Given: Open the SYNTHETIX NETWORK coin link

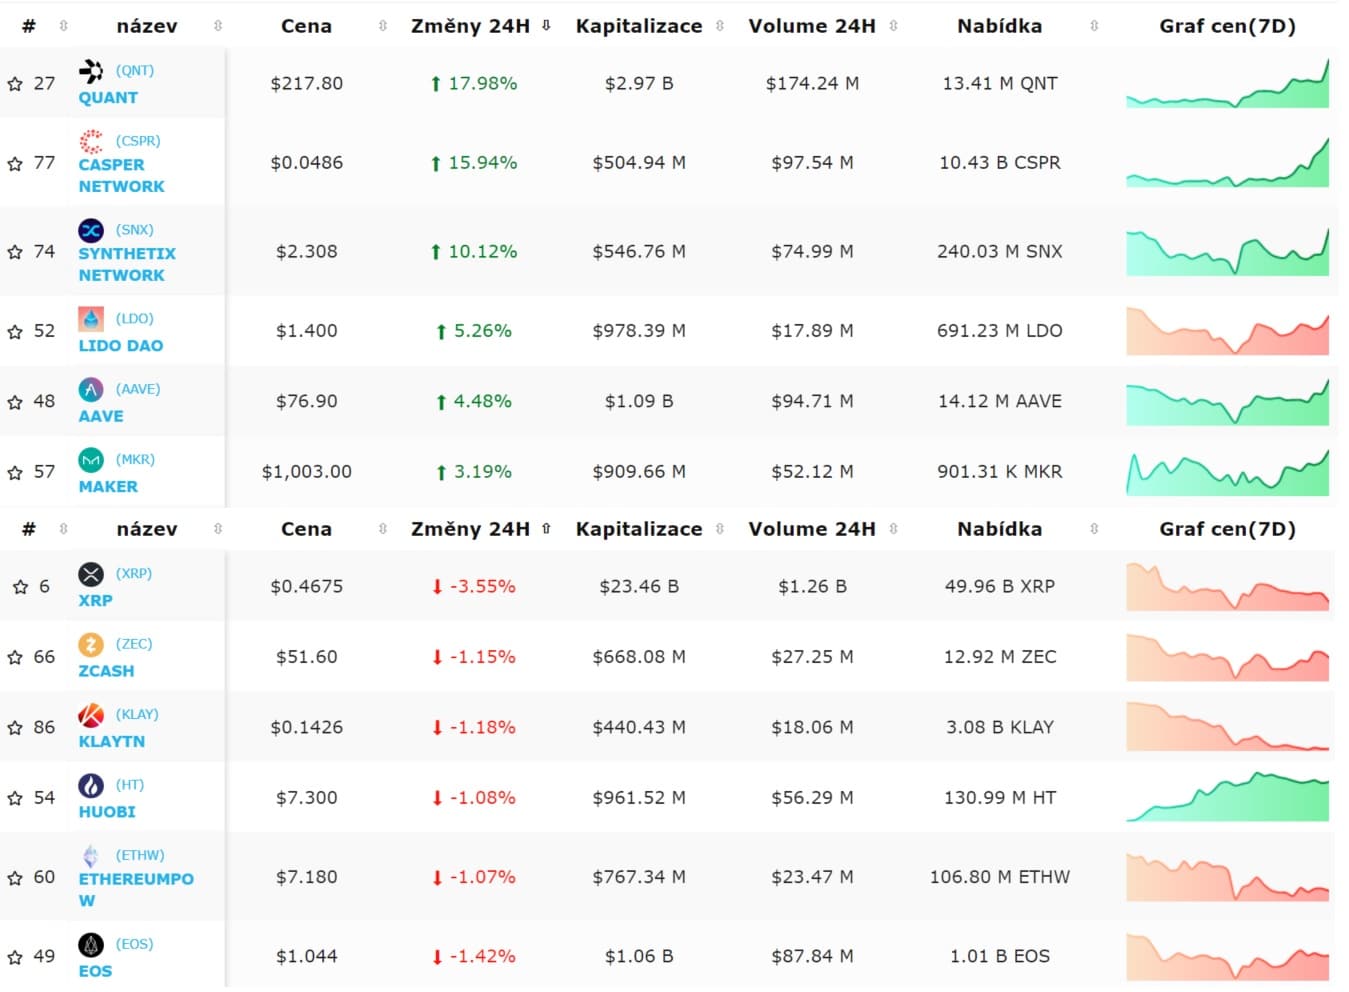Looking at the screenshot, I should pos(127,265).
